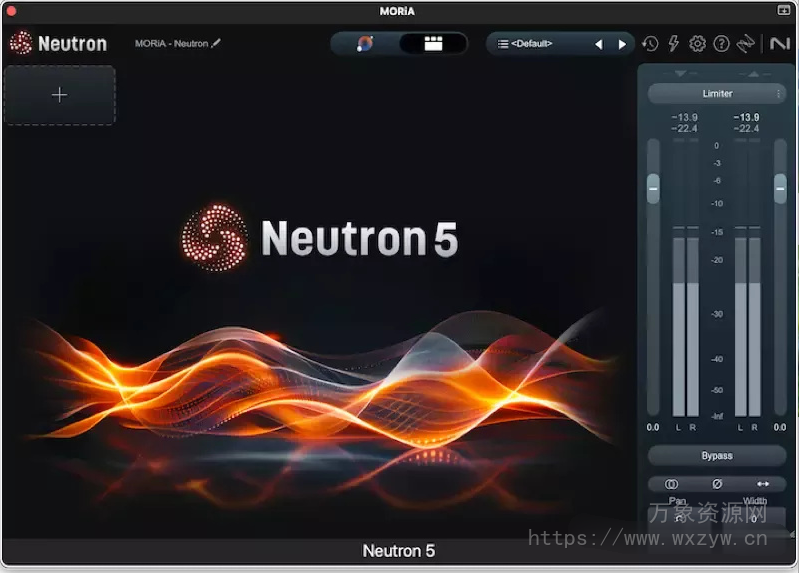Open the history clock icon

coord(650,44)
